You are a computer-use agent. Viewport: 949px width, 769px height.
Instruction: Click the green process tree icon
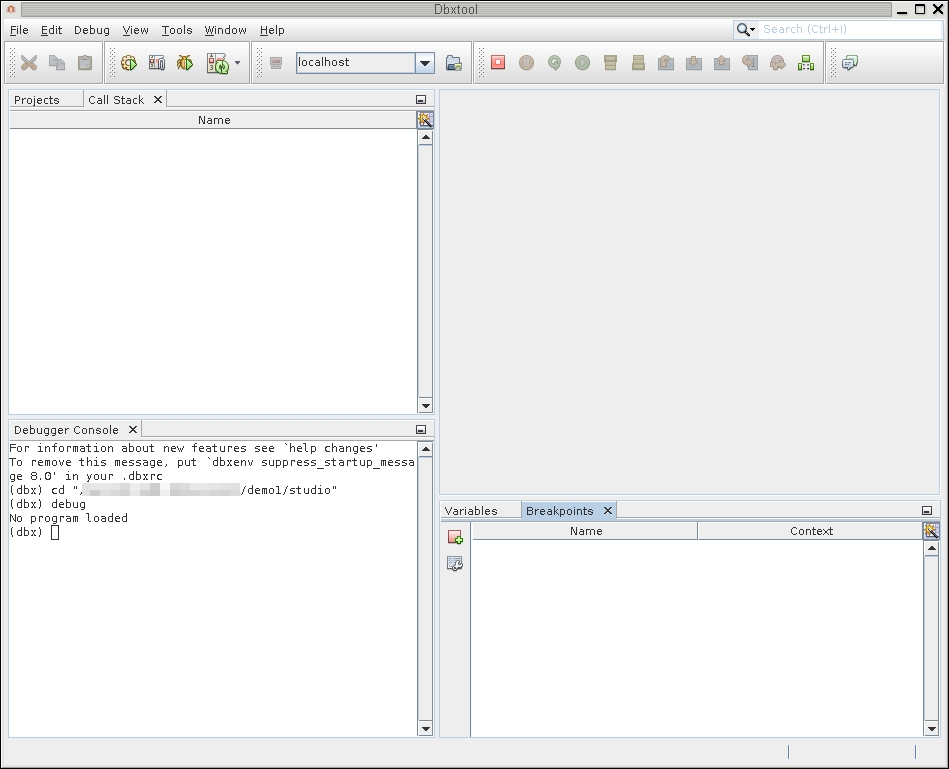coord(806,62)
